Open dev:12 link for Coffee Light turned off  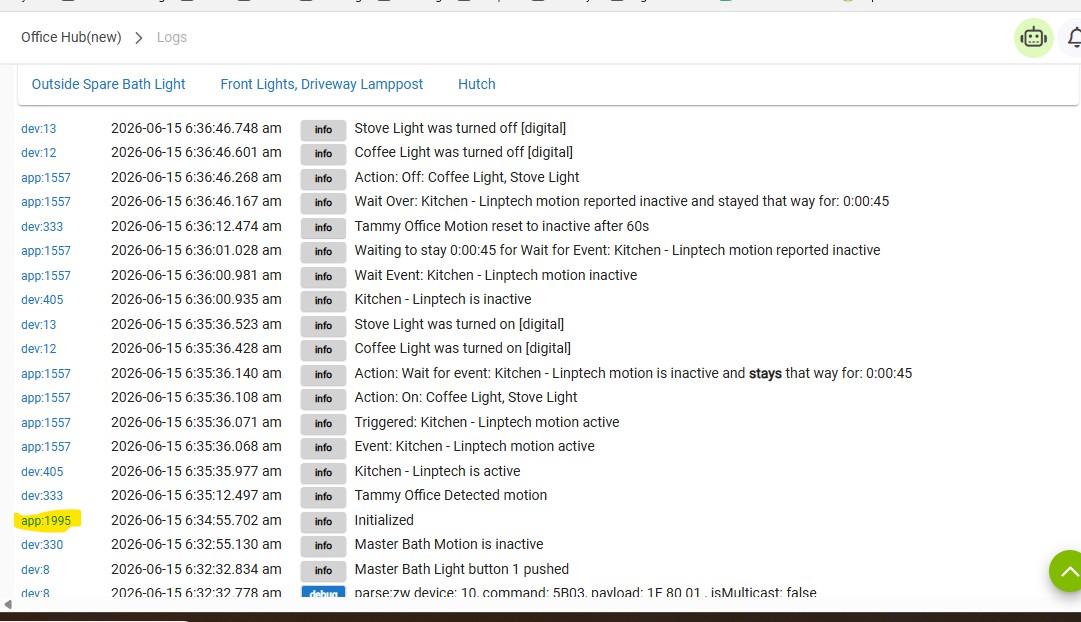click(x=39, y=153)
